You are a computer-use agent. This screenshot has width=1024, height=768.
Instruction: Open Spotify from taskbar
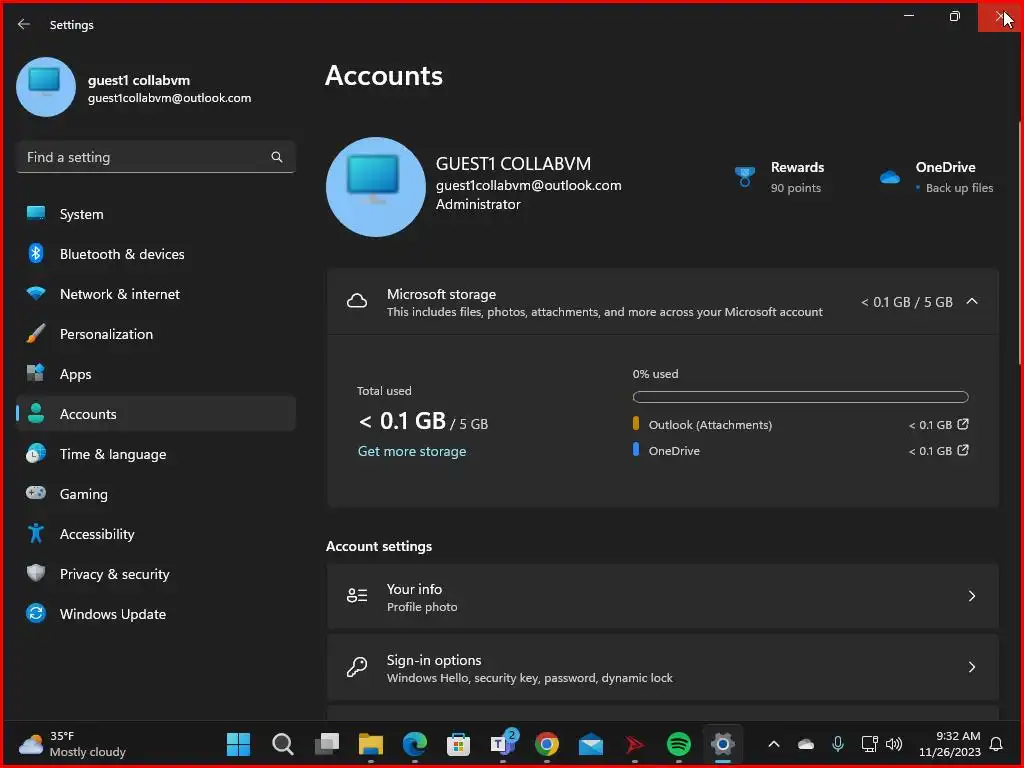tap(679, 744)
